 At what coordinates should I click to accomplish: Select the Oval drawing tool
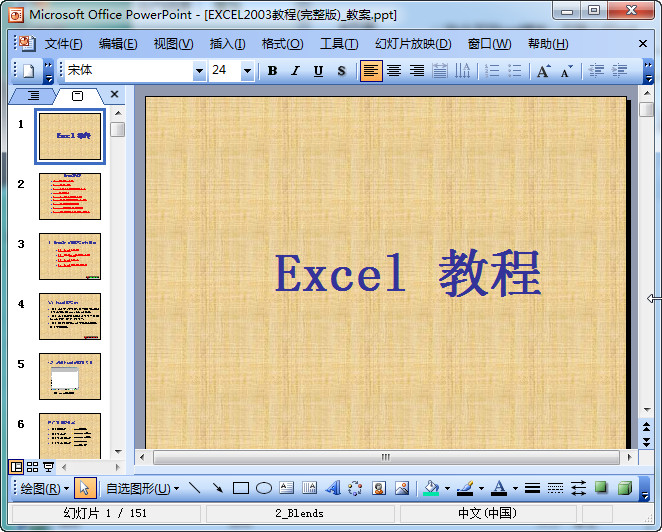[264, 489]
